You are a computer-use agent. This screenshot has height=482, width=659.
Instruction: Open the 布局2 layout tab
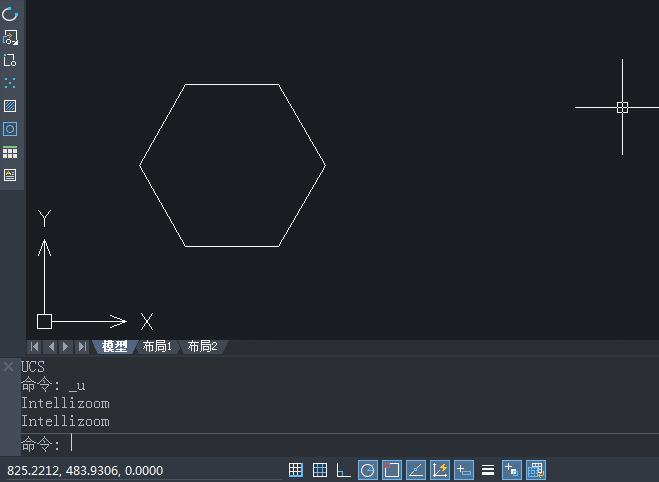[x=203, y=347]
